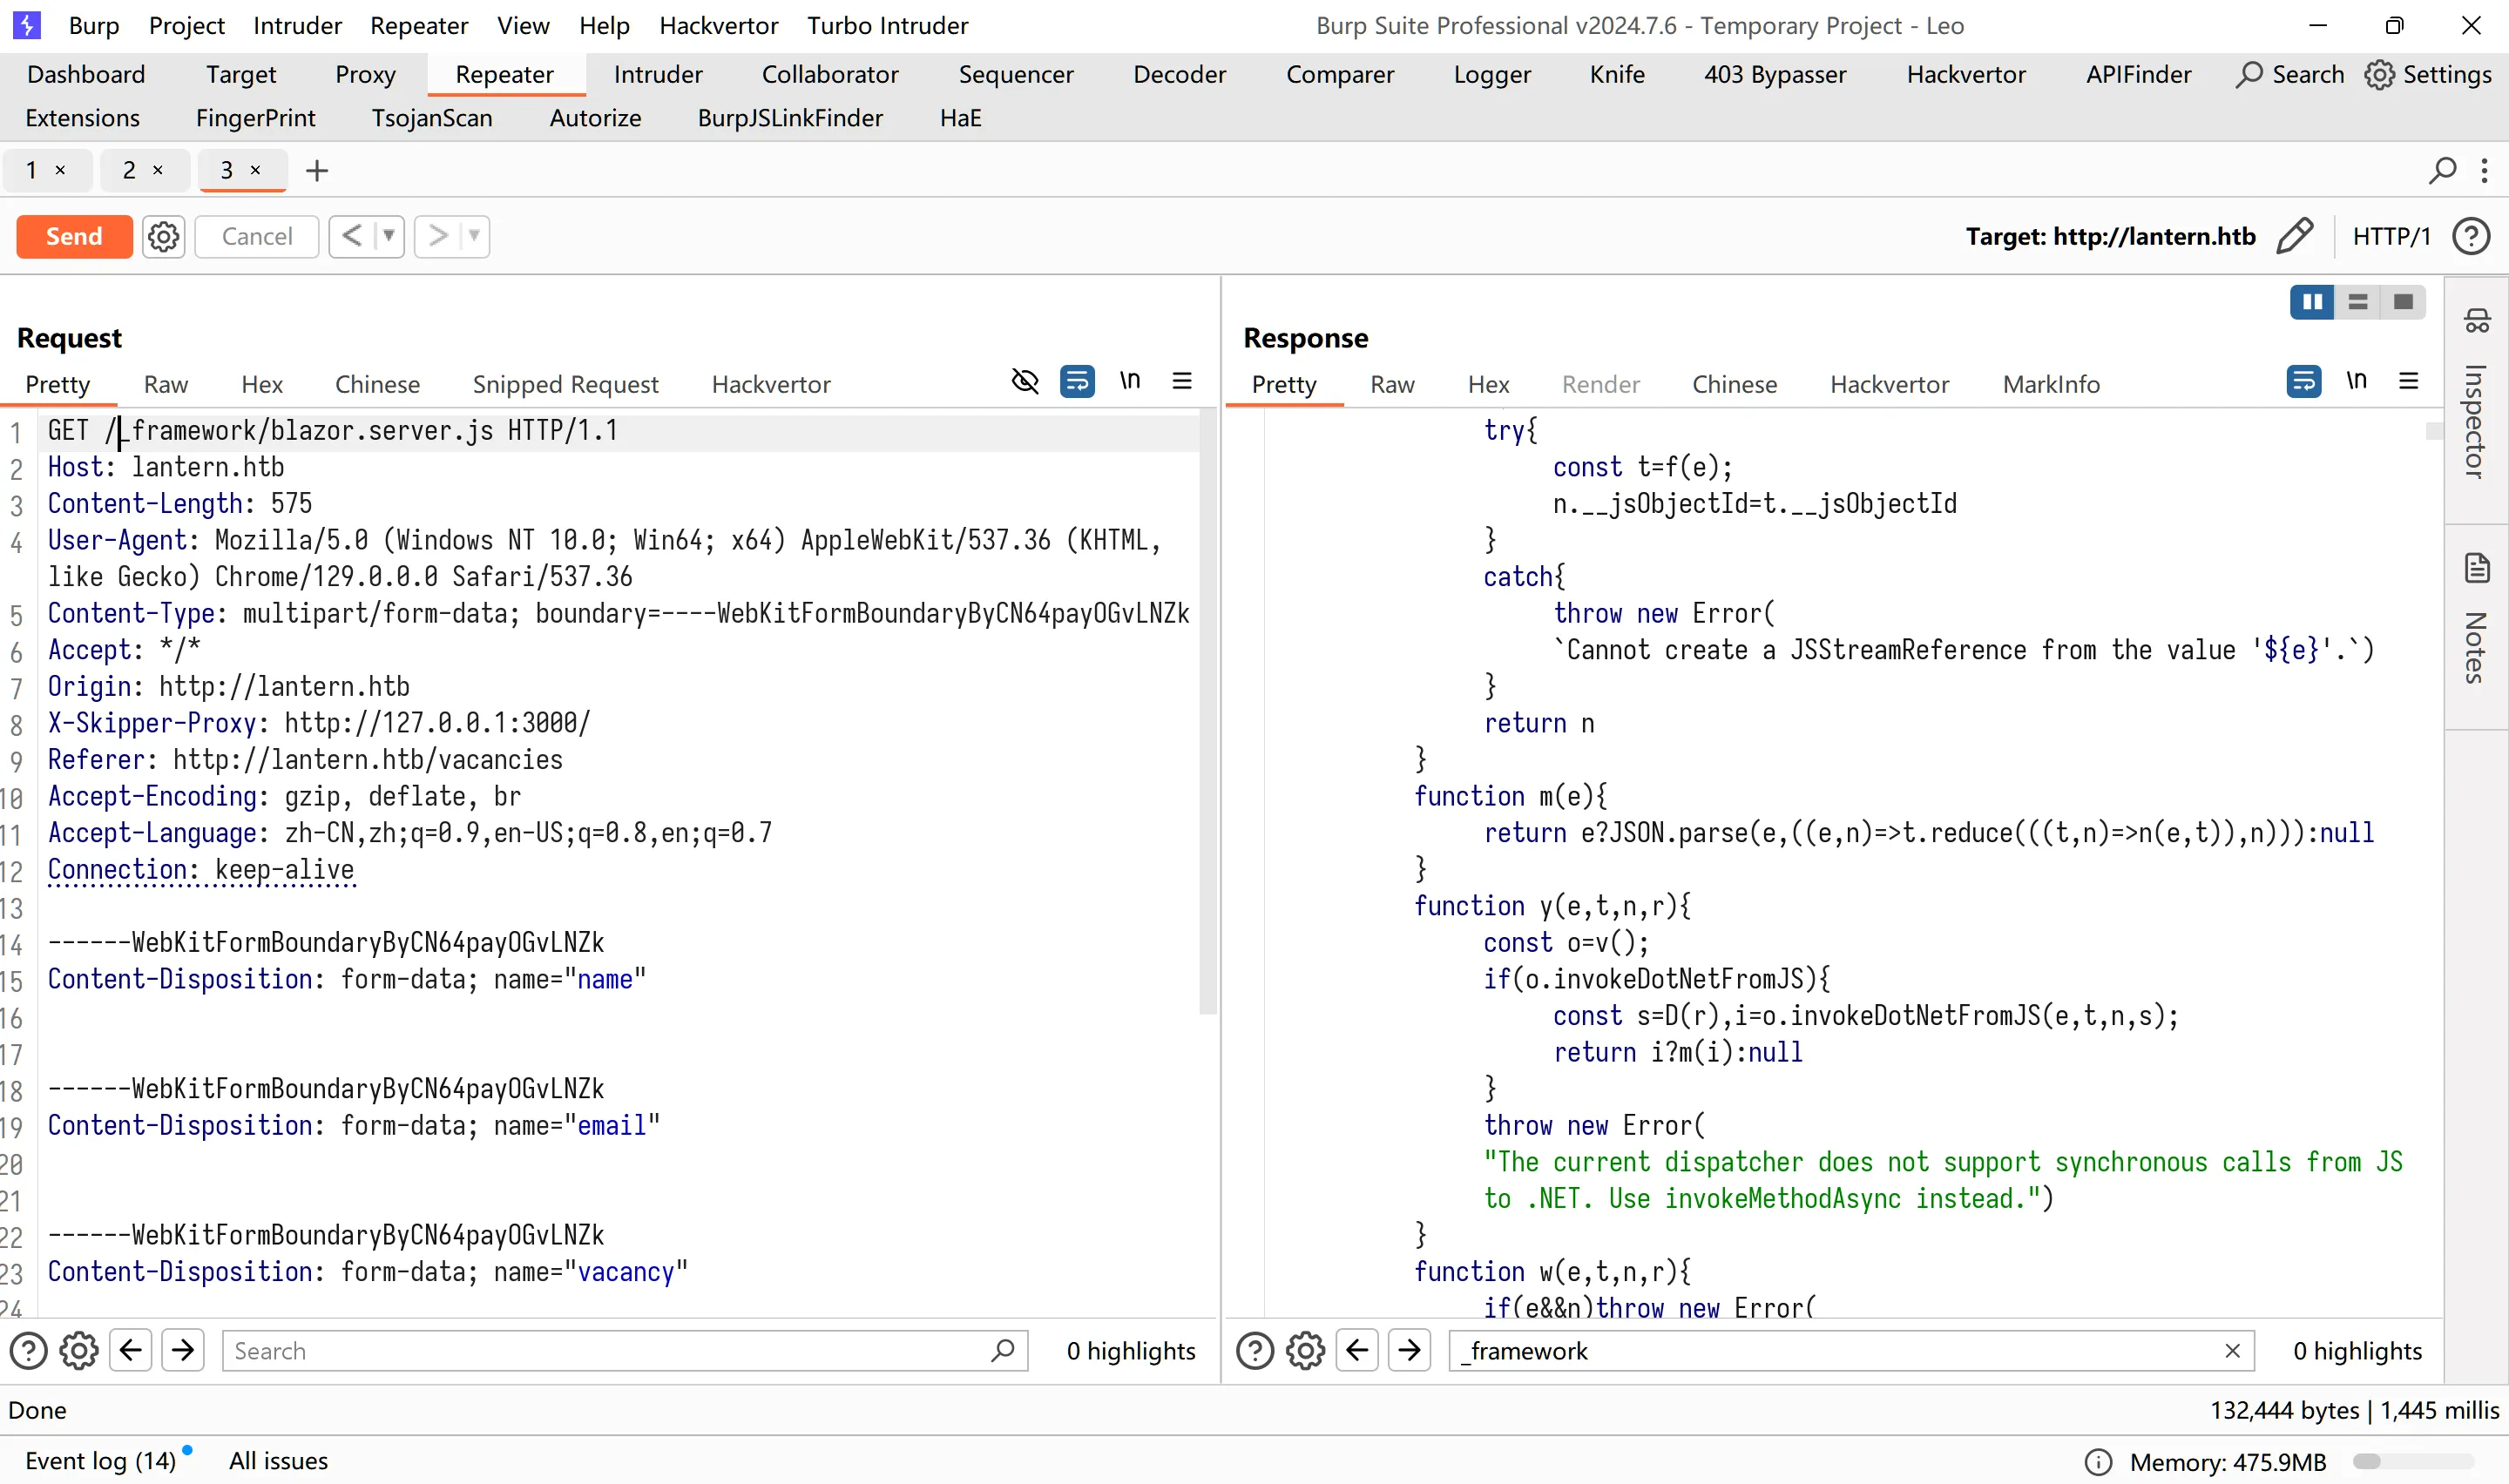This screenshot has width=2509, height=1484.
Task: Select top-bottom split layout icon
Action: 2358,301
